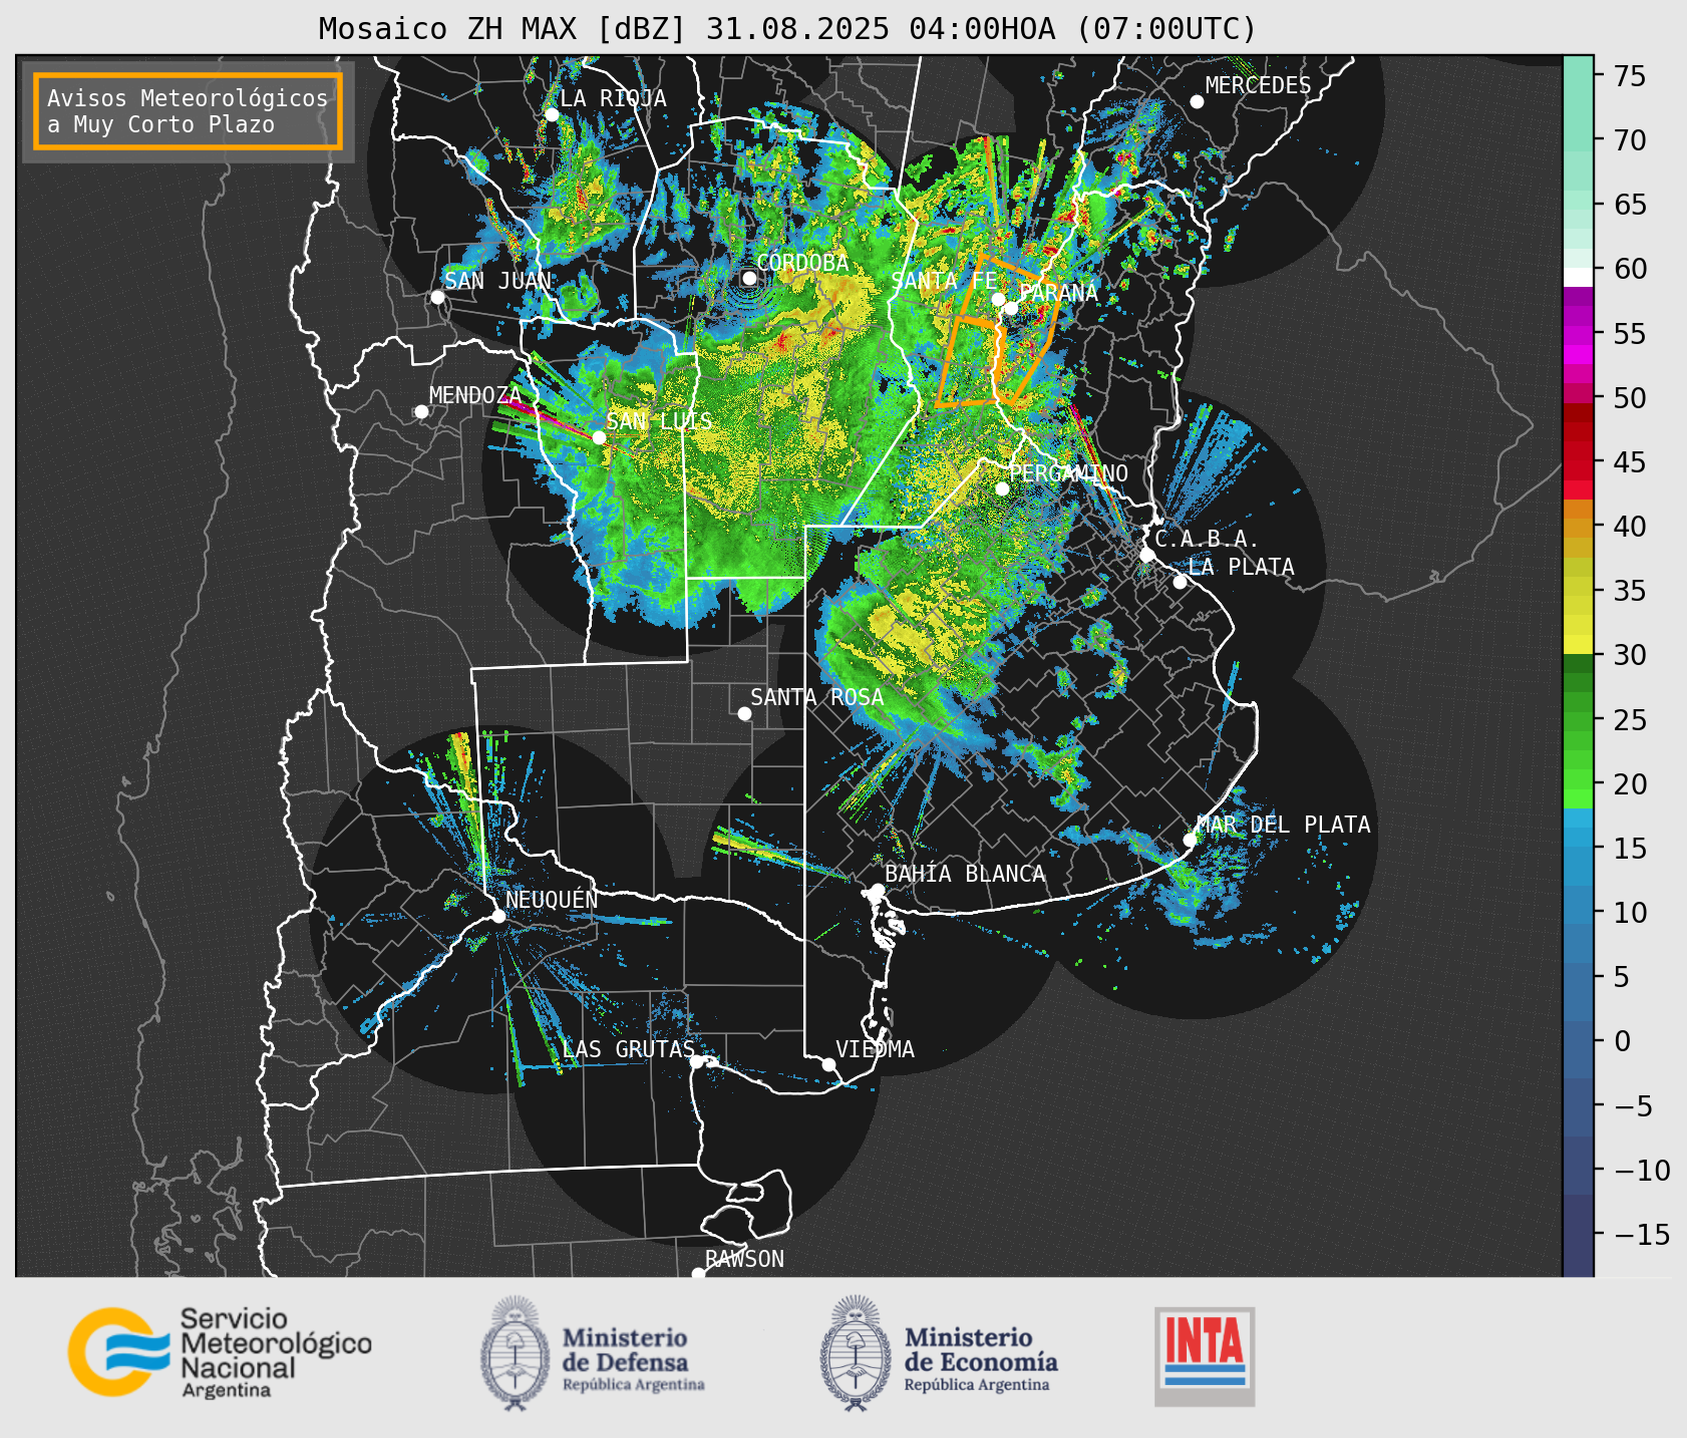Select the Santa Rosa city marker dot
The height and width of the screenshot is (1438, 1687).
click(x=744, y=713)
